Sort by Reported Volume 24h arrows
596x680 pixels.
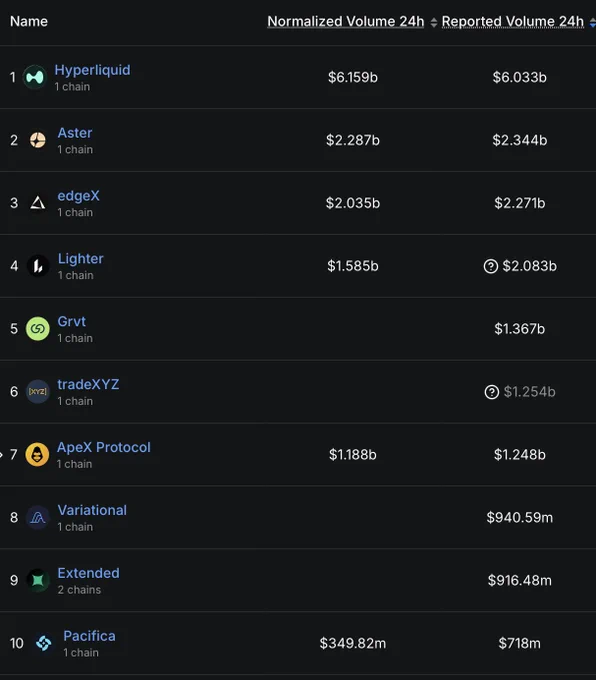(x=593, y=23)
